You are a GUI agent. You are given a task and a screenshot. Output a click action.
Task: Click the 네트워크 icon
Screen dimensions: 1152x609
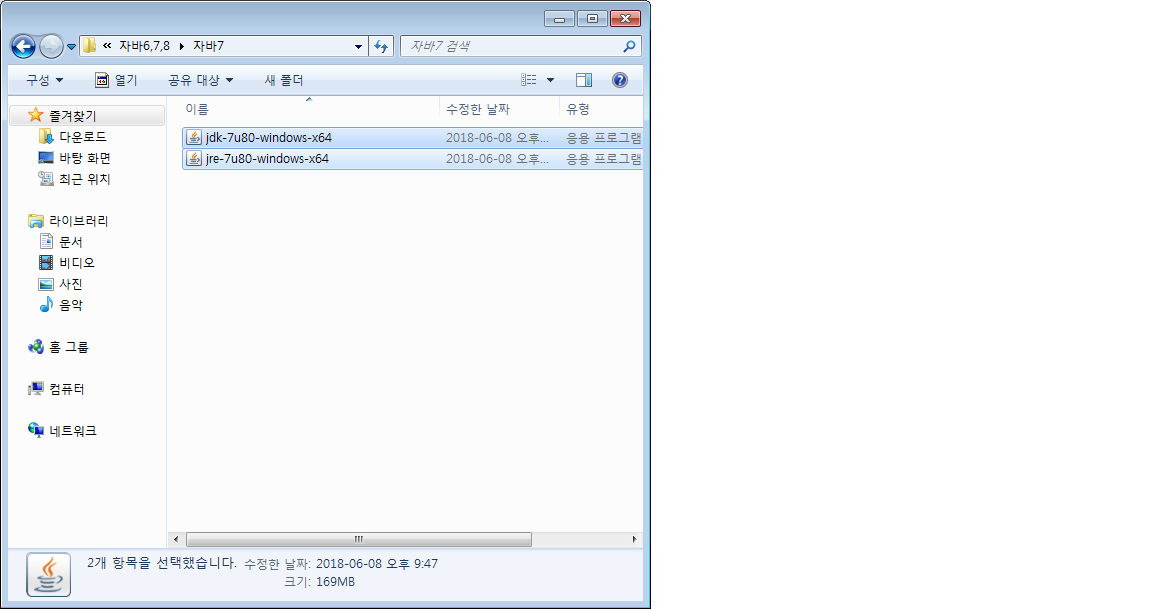35,430
